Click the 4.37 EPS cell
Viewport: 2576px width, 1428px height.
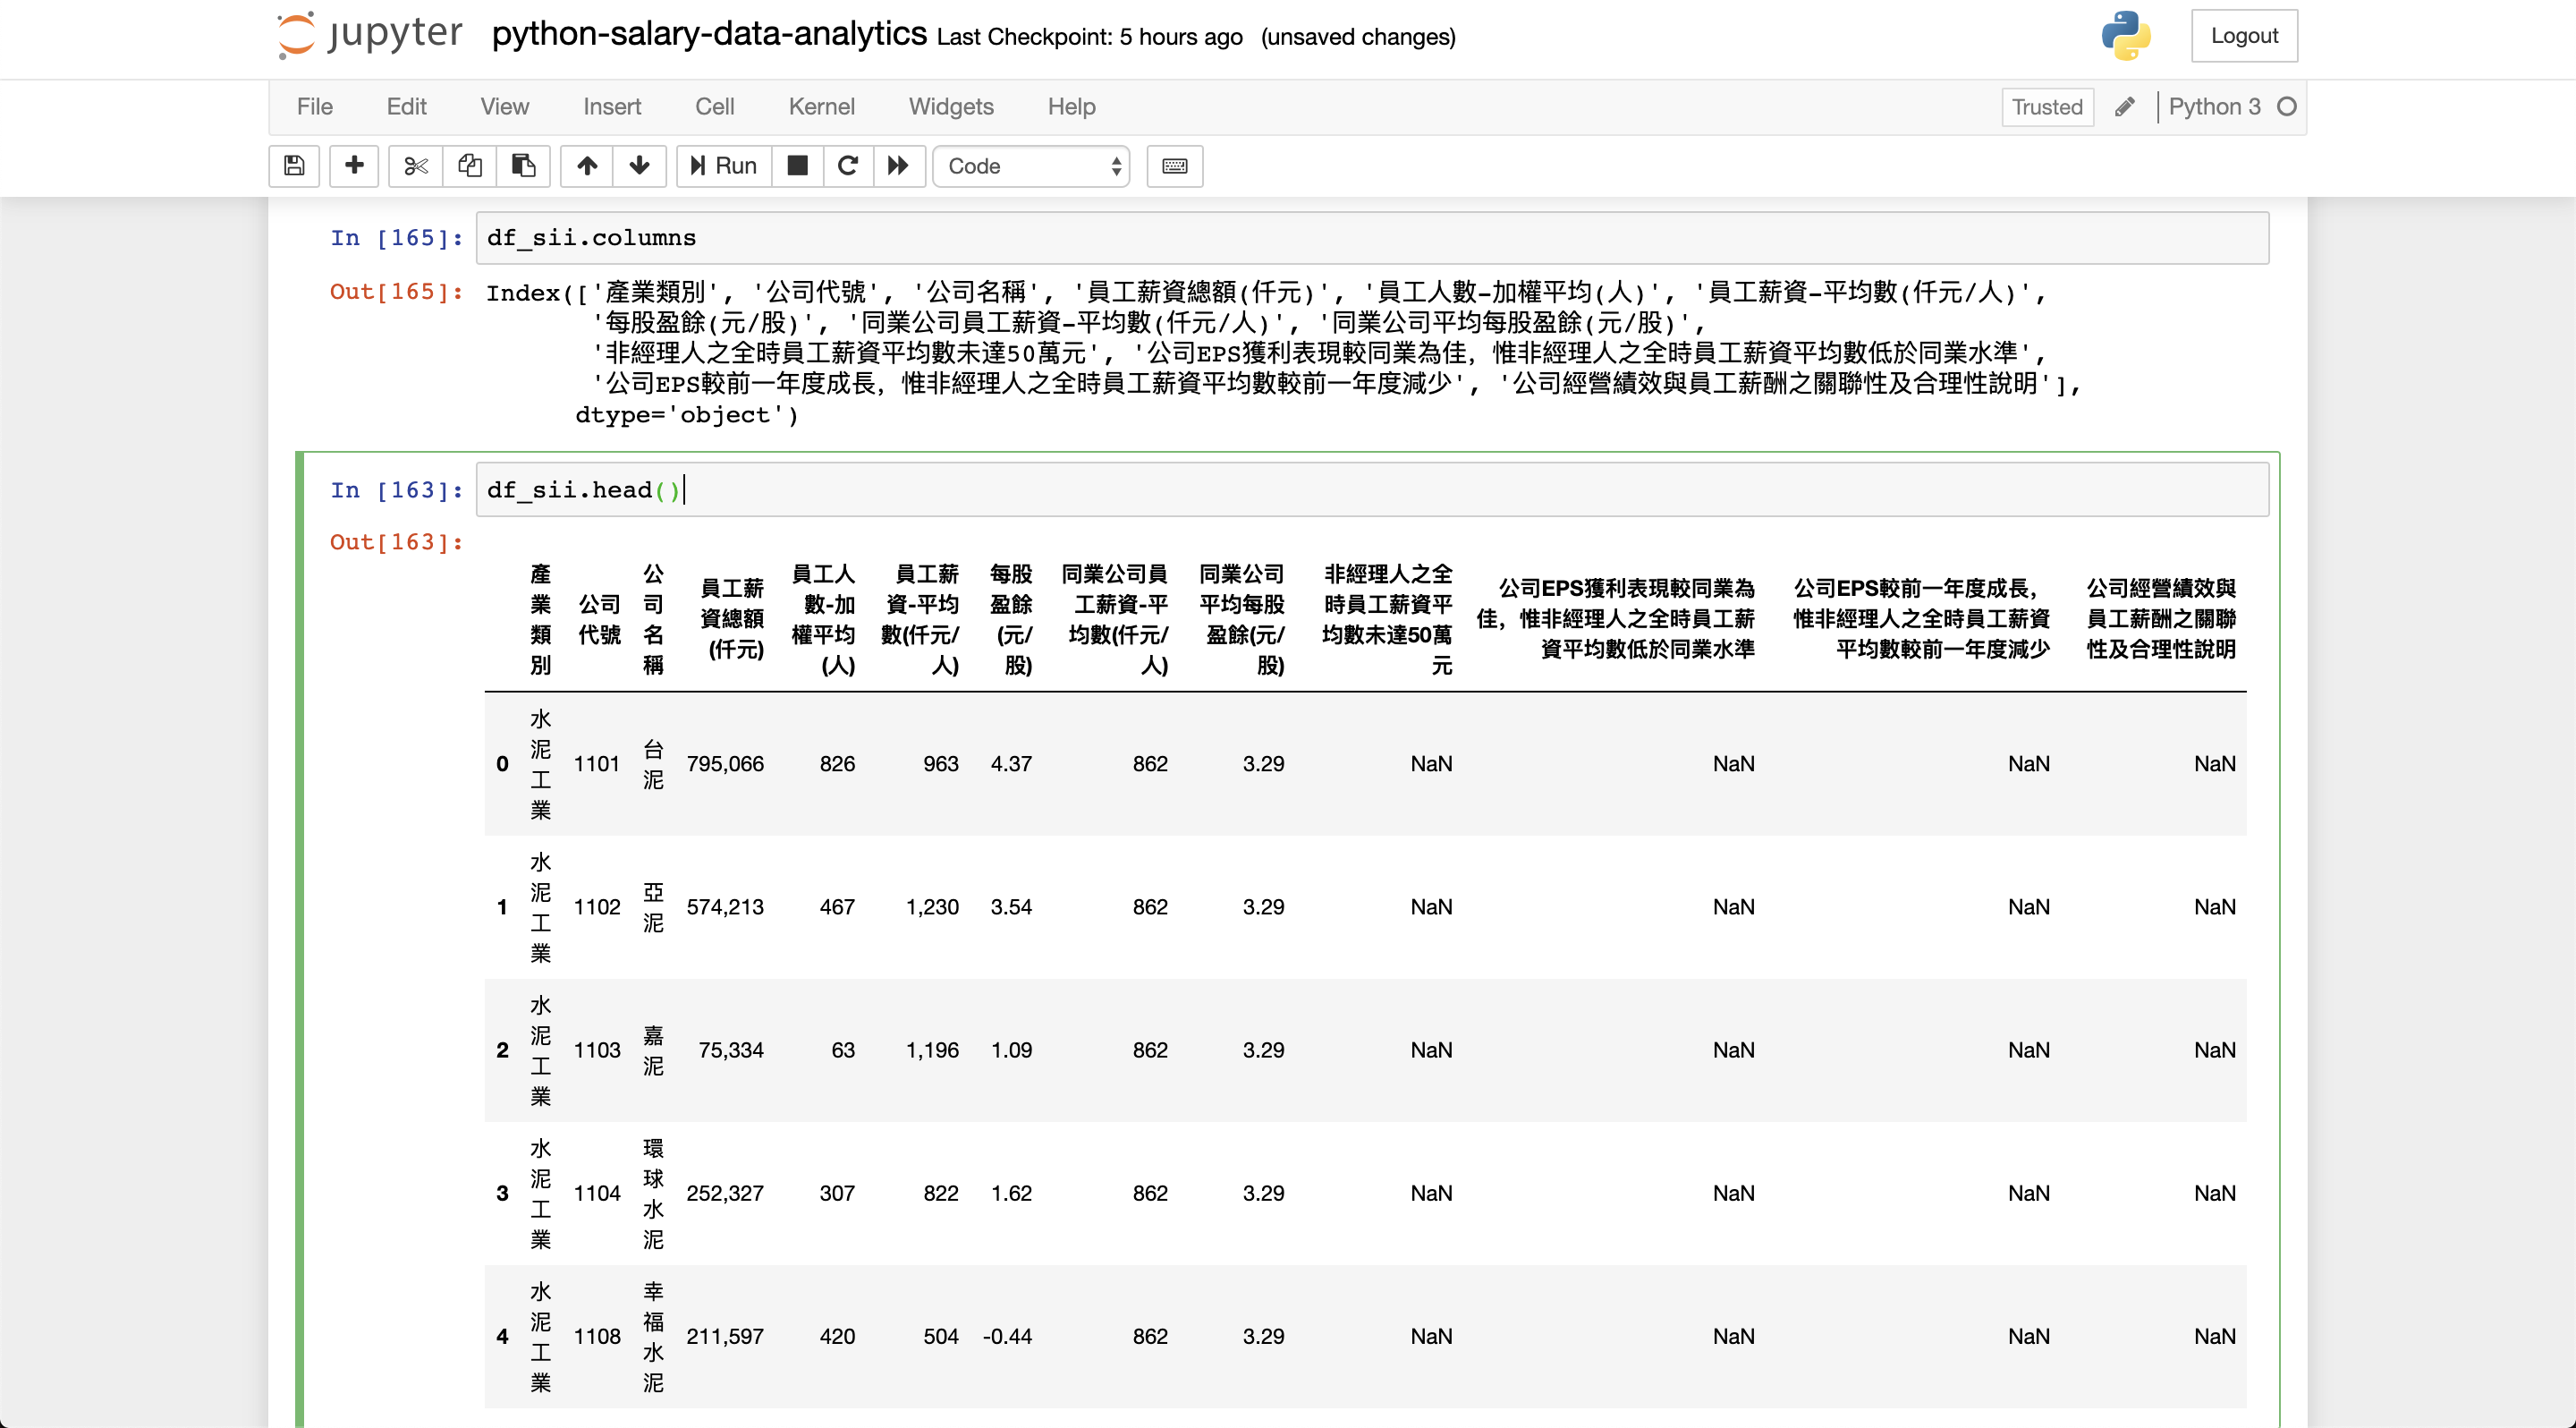pos(1011,764)
